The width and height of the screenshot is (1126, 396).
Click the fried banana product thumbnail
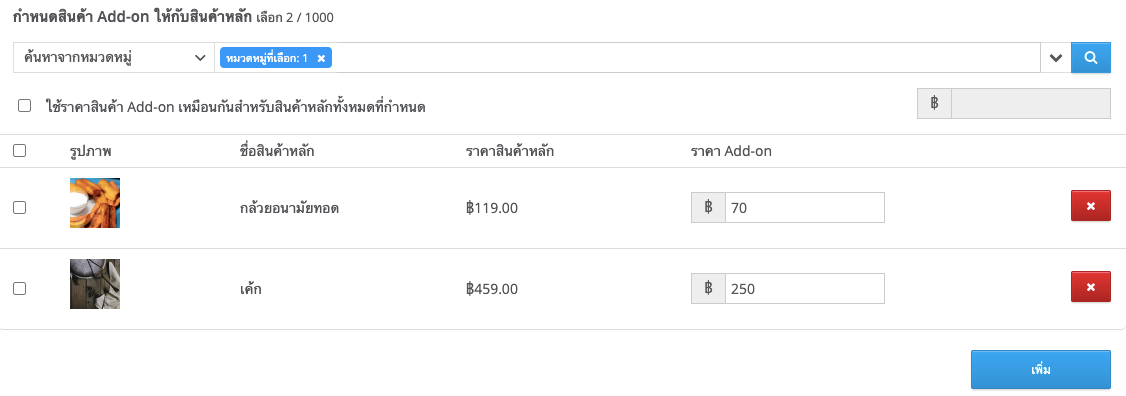[x=95, y=203]
